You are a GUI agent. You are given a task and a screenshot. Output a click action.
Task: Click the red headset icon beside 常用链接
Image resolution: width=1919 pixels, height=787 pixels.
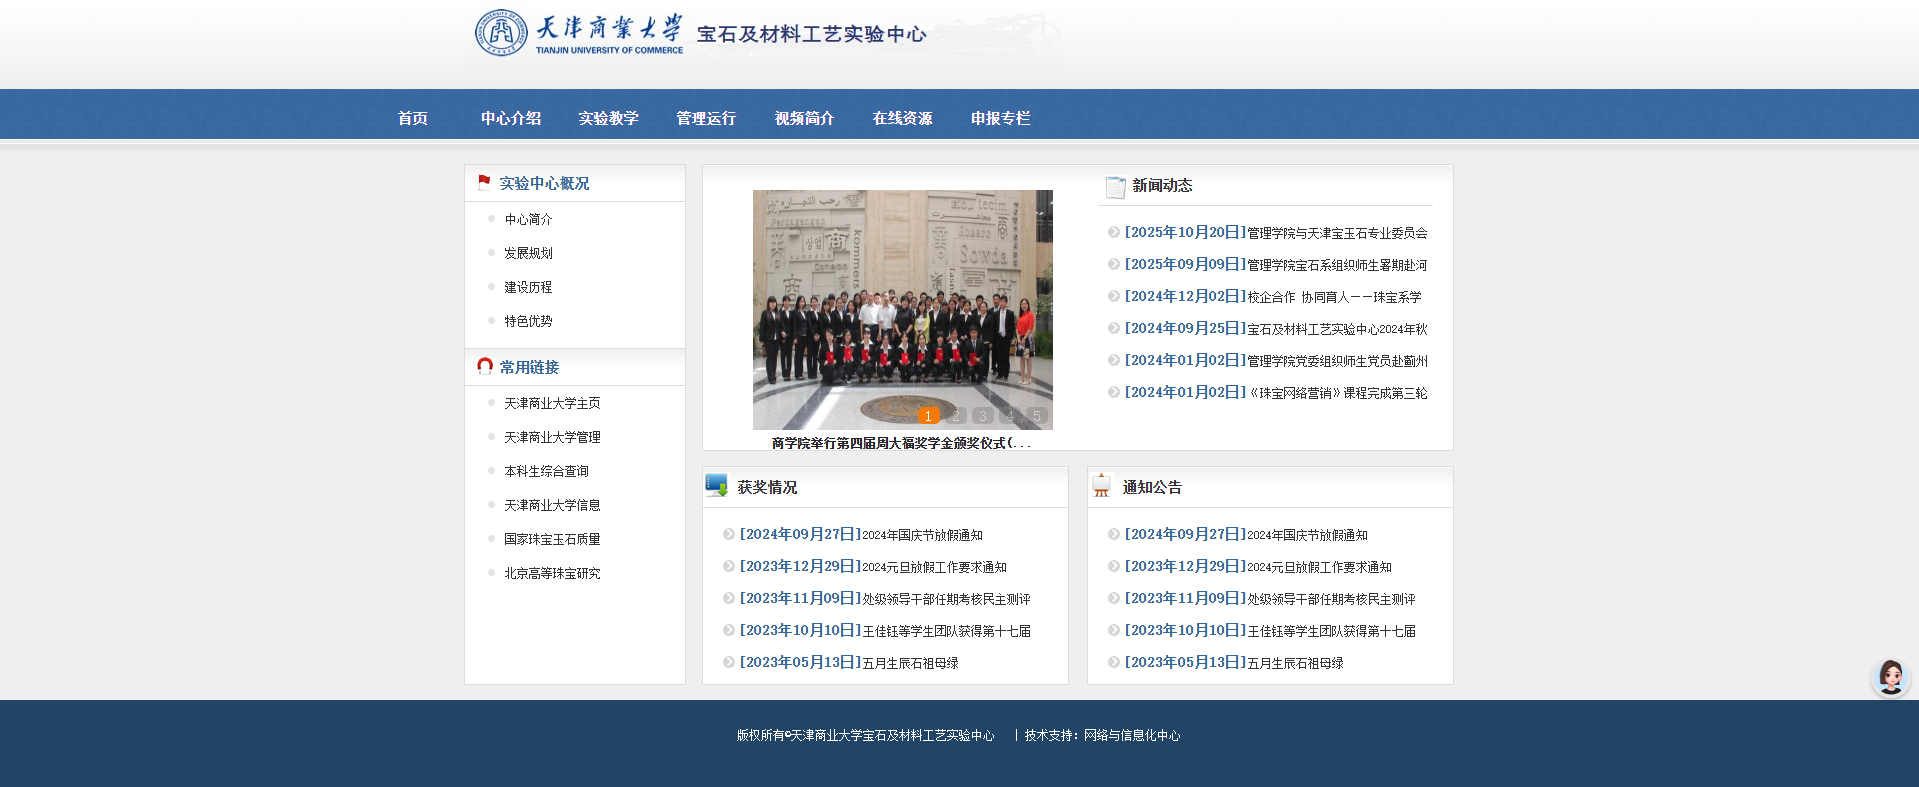coord(485,366)
